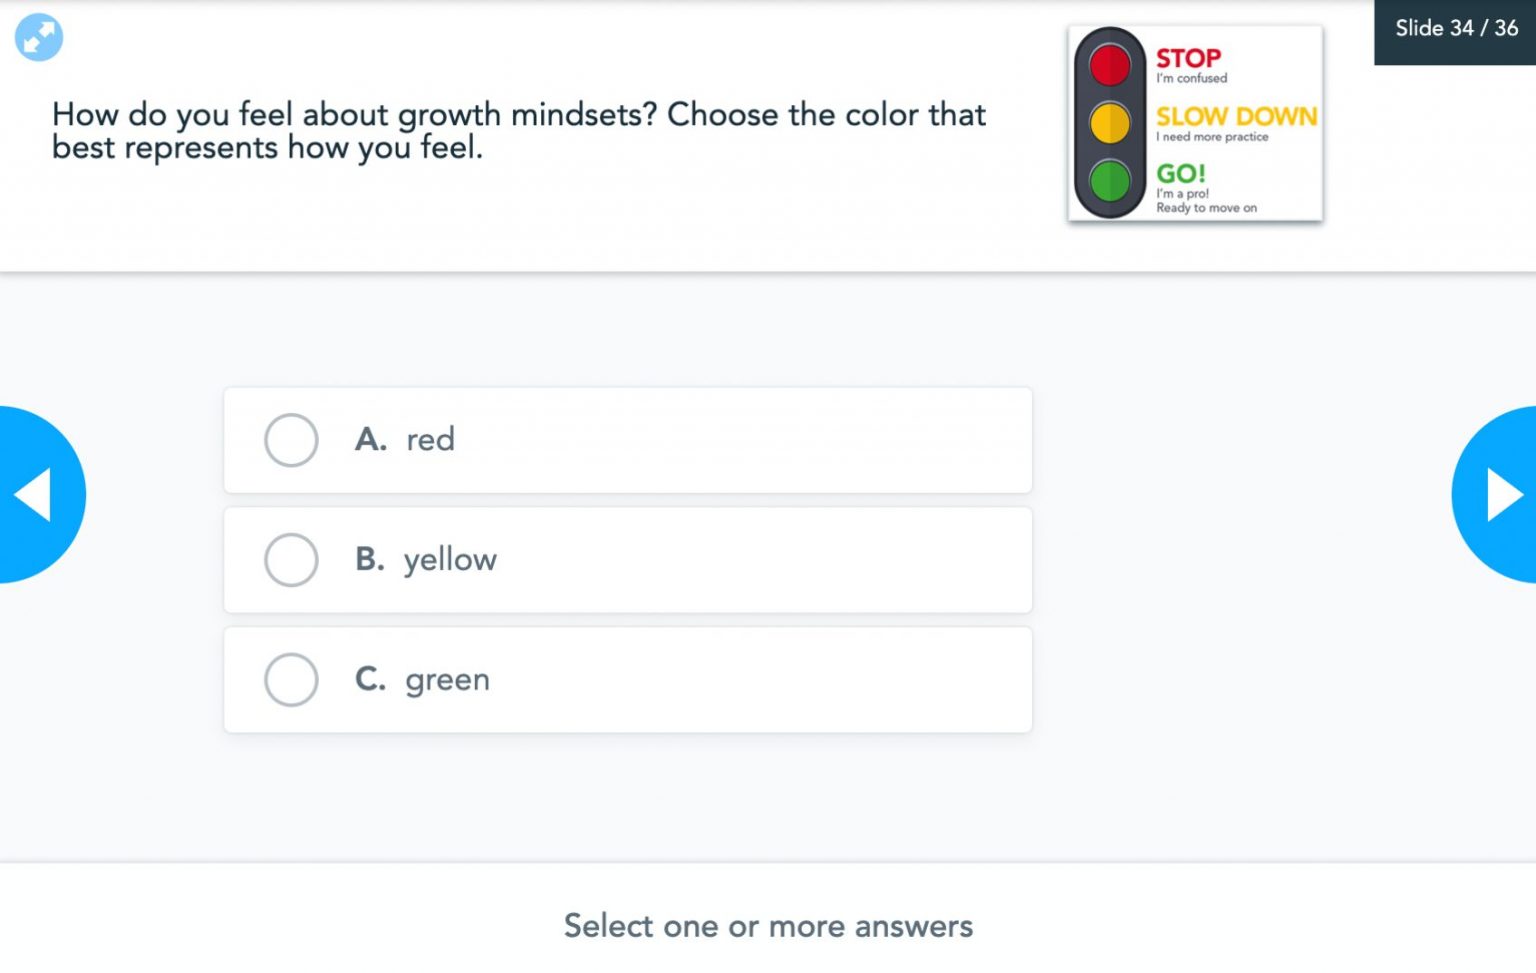Click the GO! heading in the legend
The width and height of the screenshot is (1536, 973).
(1181, 173)
